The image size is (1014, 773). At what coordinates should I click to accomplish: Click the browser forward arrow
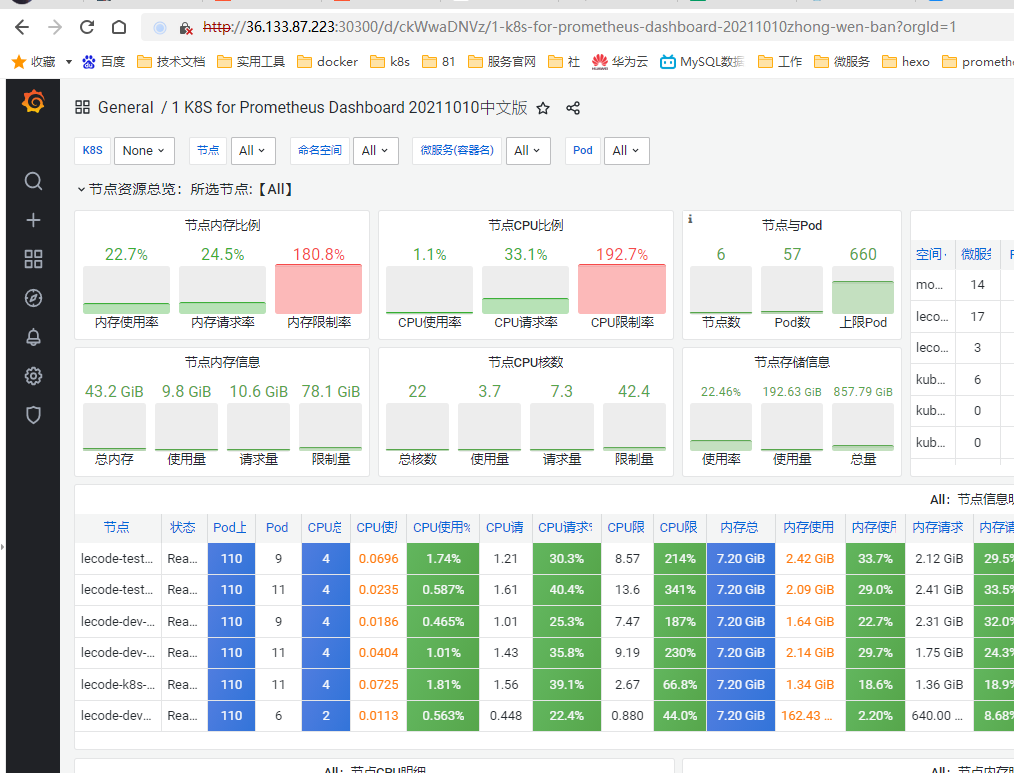[55, 27]
